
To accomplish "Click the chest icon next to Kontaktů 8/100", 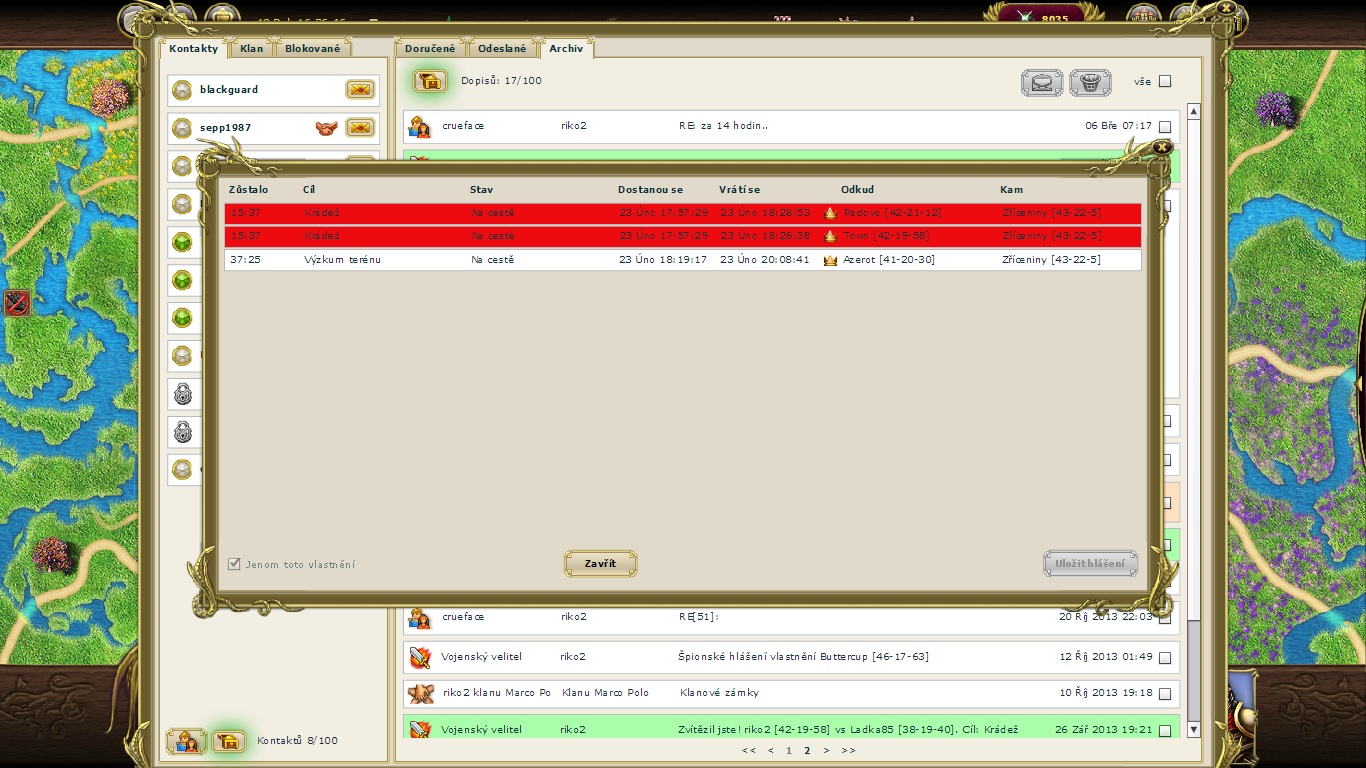I will (x=229, y=741).
